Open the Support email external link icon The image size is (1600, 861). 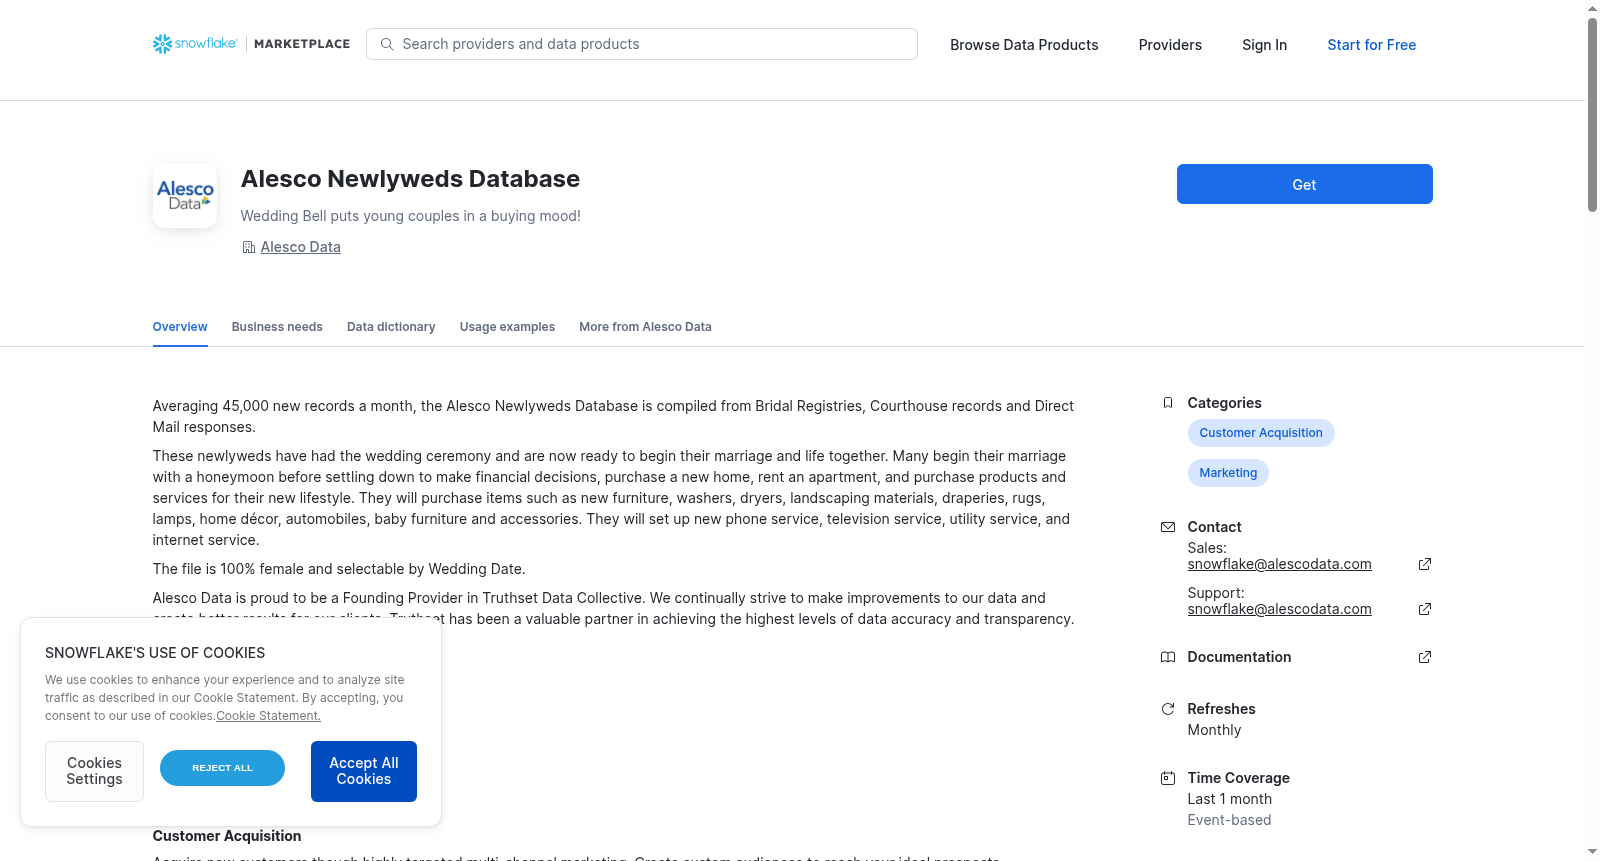1425,609
